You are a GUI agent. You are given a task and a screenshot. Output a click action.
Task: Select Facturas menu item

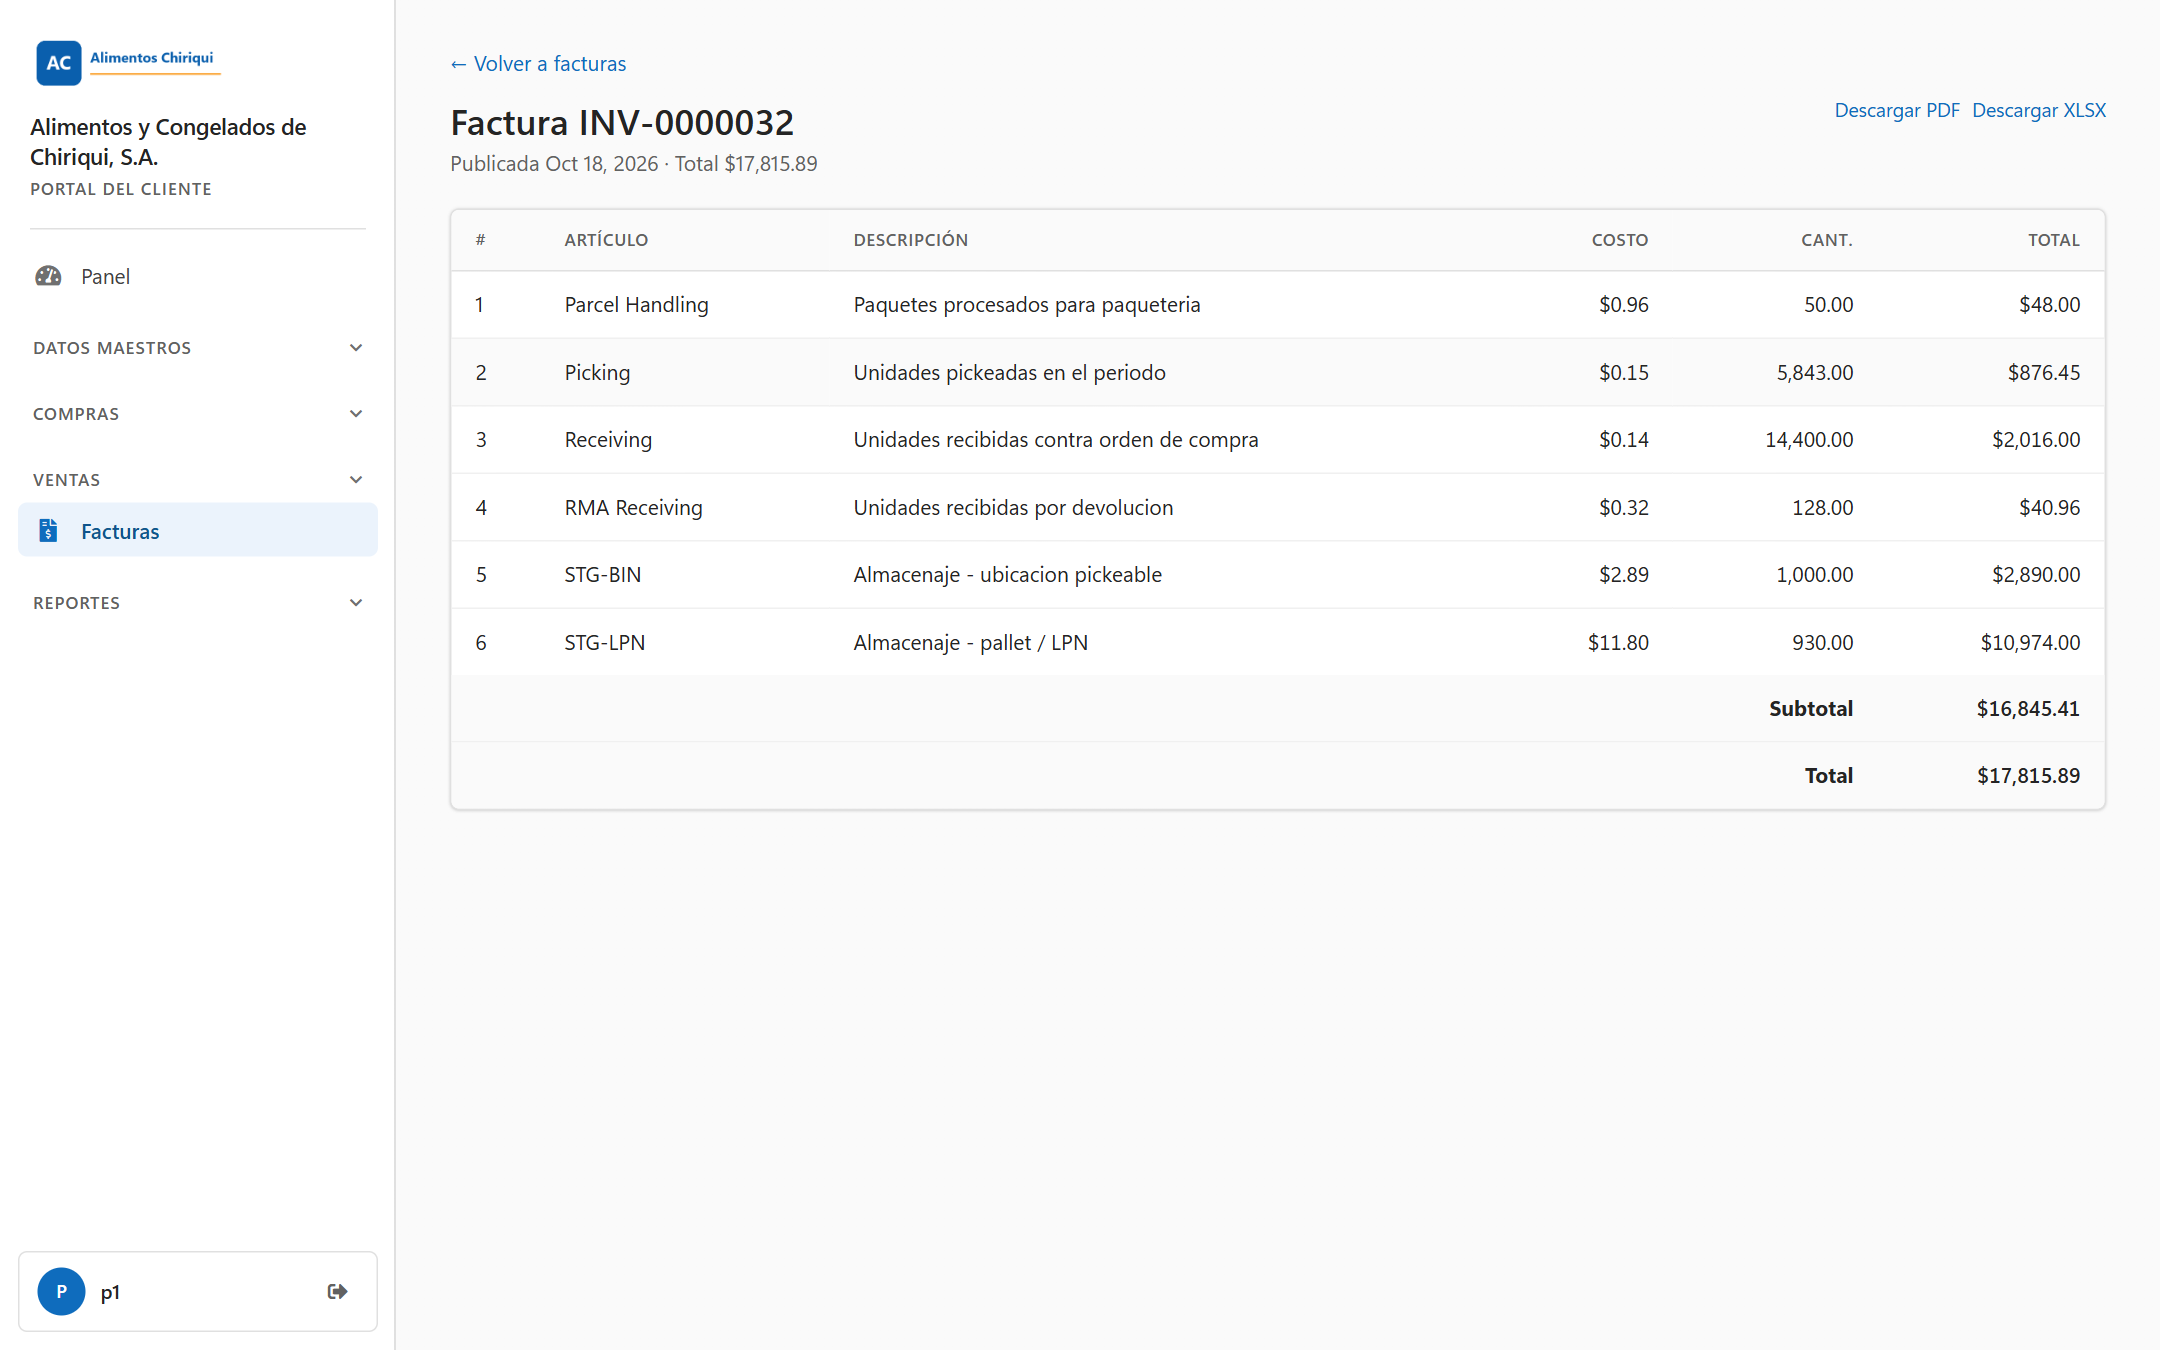coord(198,530)
